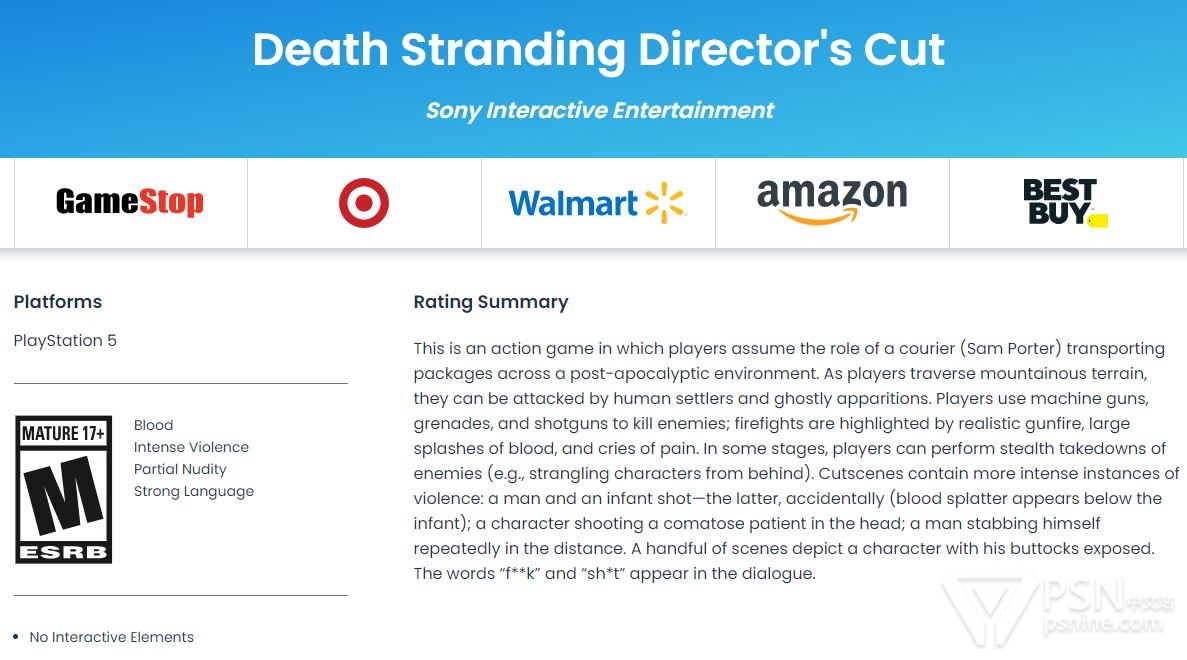Click the Intense Violence descriptor

191,447
